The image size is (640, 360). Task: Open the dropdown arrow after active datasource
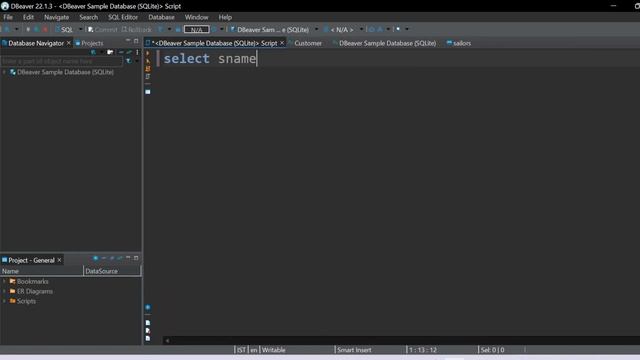[x=316, y=29]
